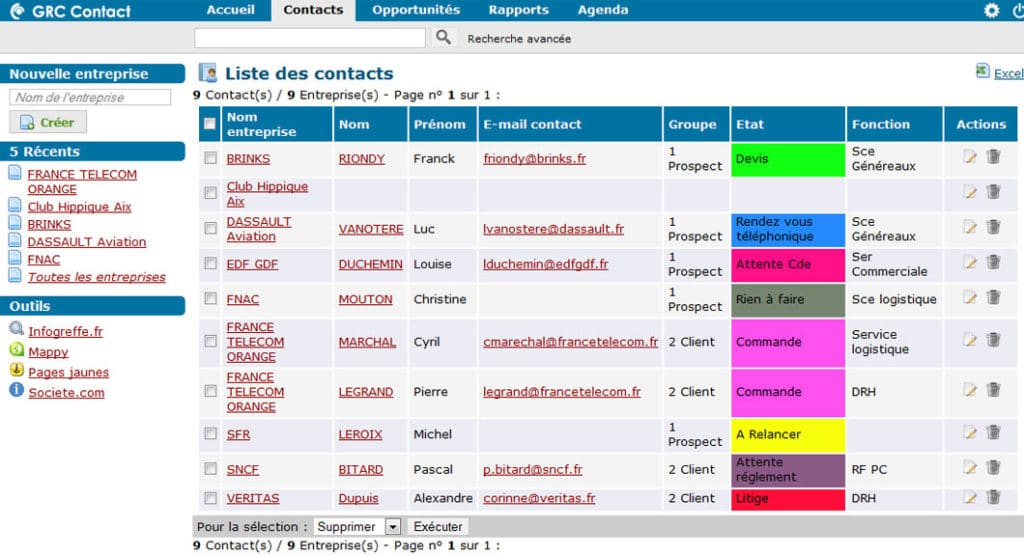Check the EDF GDF row checkbox
1024x556 pixels.
pyautogui.click(x=210, y=263)
